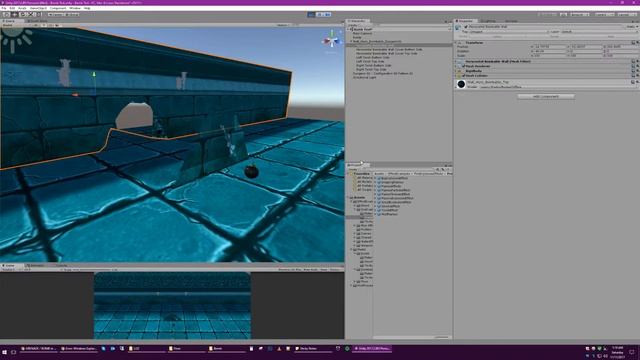The height and width of the screenshot is (360, 640).
Task: Open the material gear settings in Inspector
Action: point(637,82)
